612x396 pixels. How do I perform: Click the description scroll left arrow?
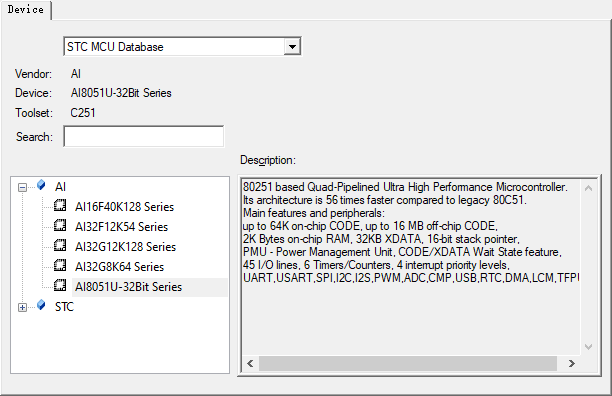click(250, 363)
